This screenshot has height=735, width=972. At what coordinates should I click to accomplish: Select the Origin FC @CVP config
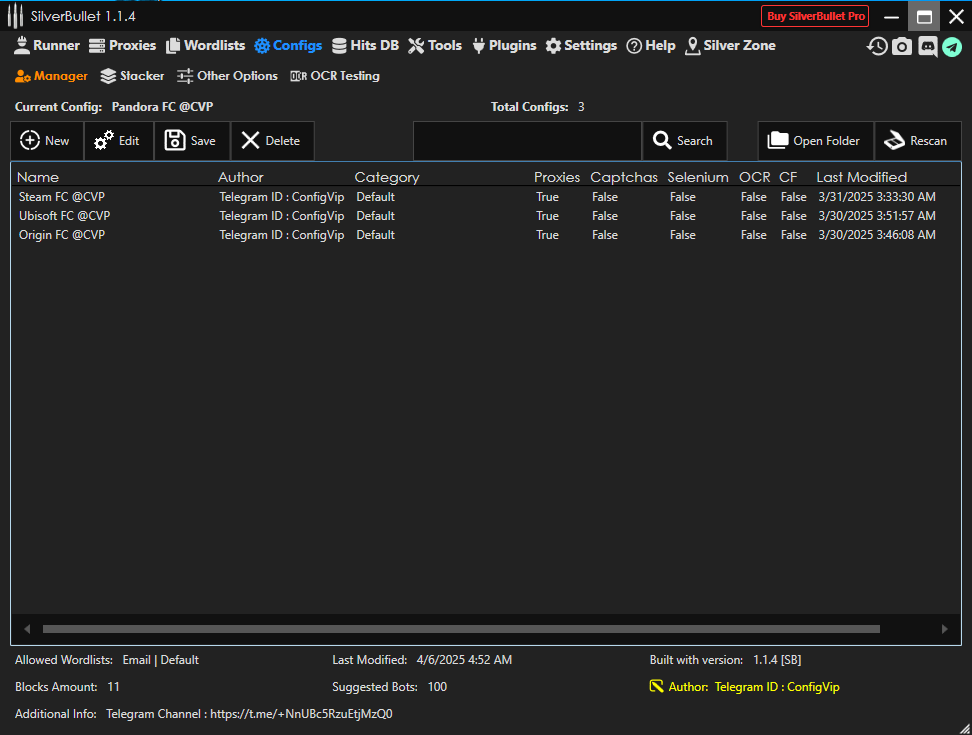click(x=485, y=235)
